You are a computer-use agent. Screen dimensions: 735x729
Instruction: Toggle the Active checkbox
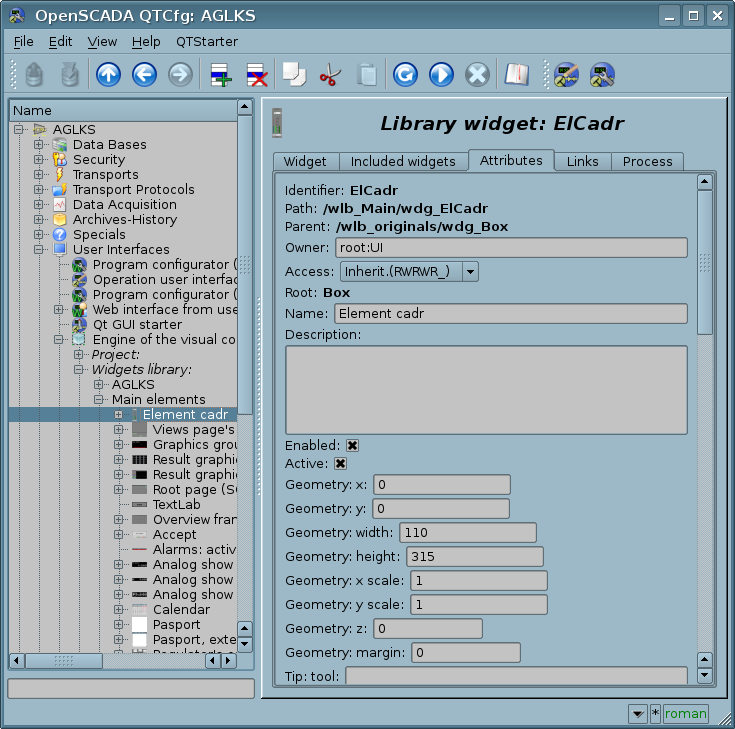[340, 464]
